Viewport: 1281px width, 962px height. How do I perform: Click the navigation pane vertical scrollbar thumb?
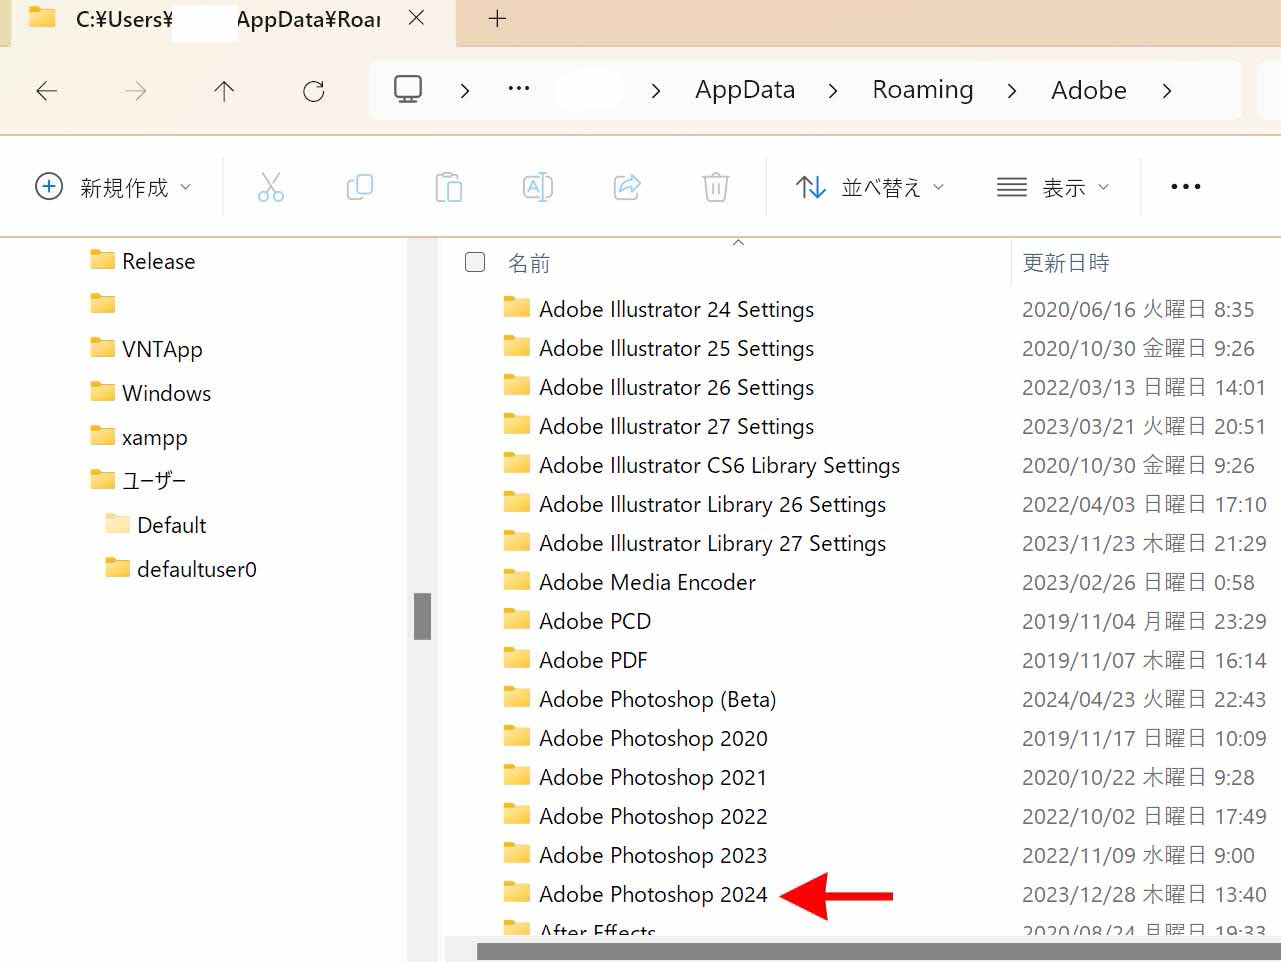click(422, 616)
